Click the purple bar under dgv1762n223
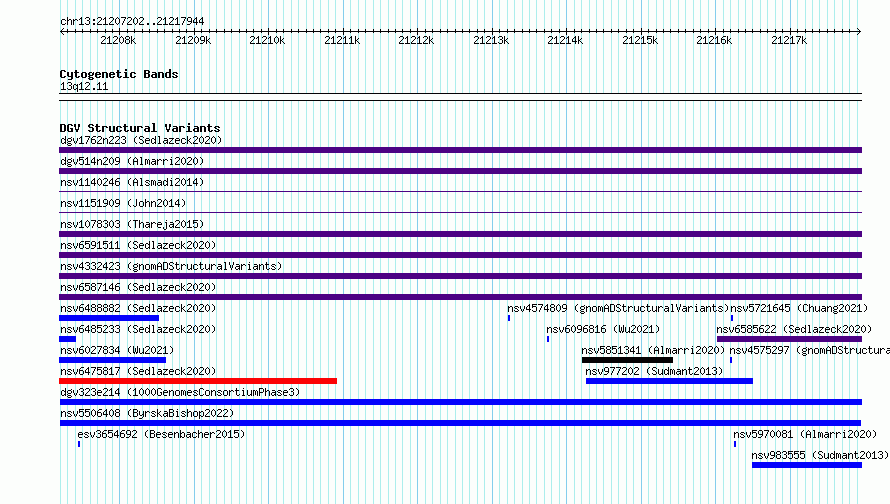890x504 pixels. click(x=460, y=150)
